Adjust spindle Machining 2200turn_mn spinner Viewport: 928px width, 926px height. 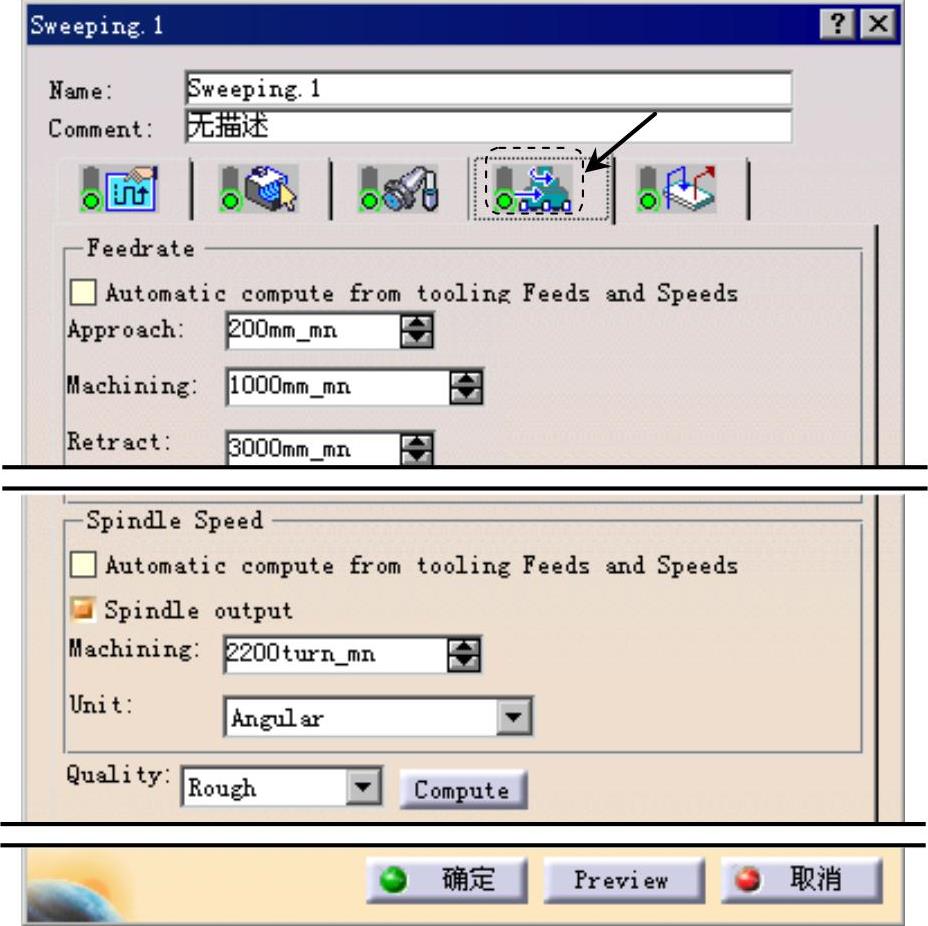coord(464,654)
